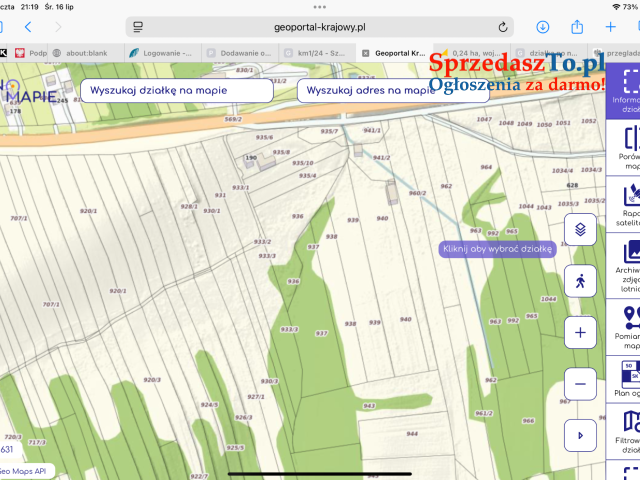640x480 pixels.
Task: Click 'Wyszukaj adres na mapie' search field
Action: click(370, 90)
